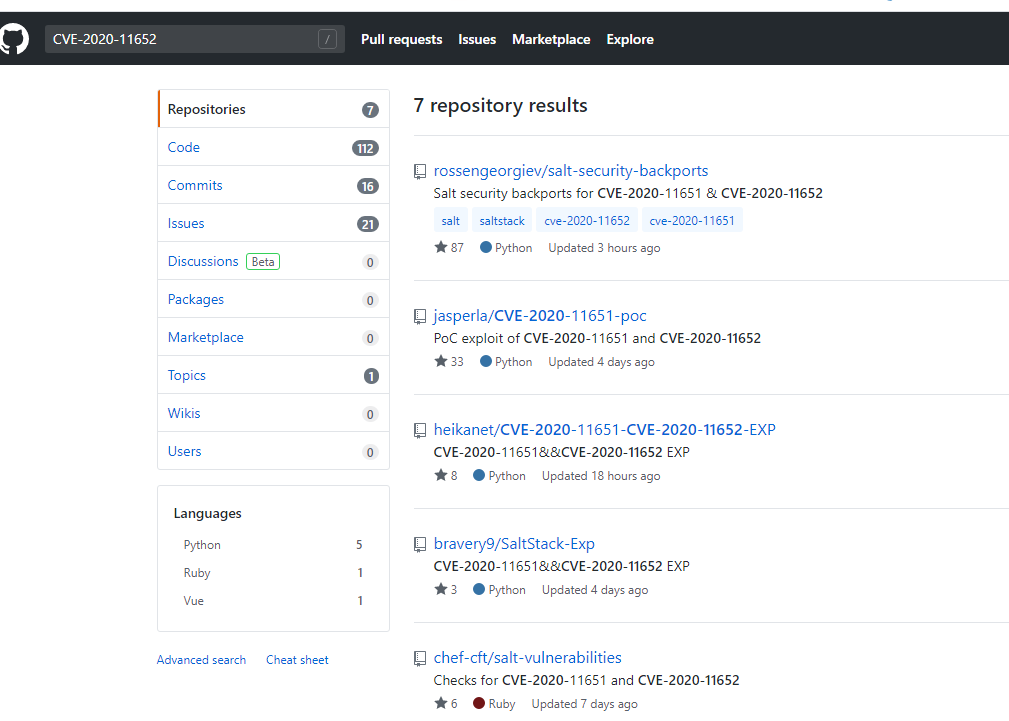Viewport: 1009px width, 721px height.
Task: Open bravery9/SaltStack-Exp repository
Action: pos(514,543)
